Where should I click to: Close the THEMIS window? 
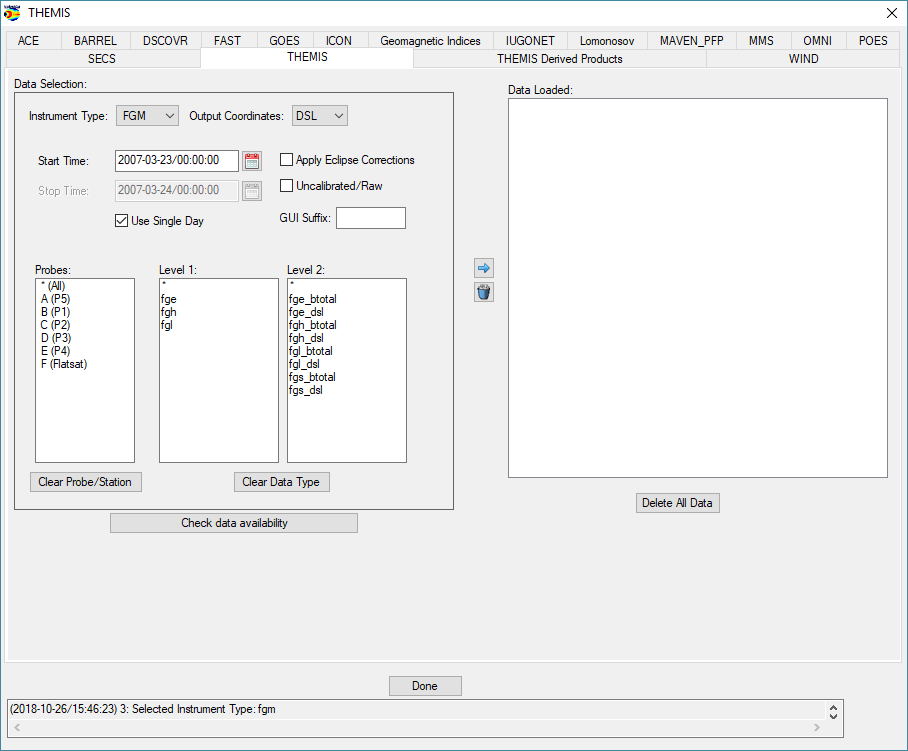click(x=892, y=12)
